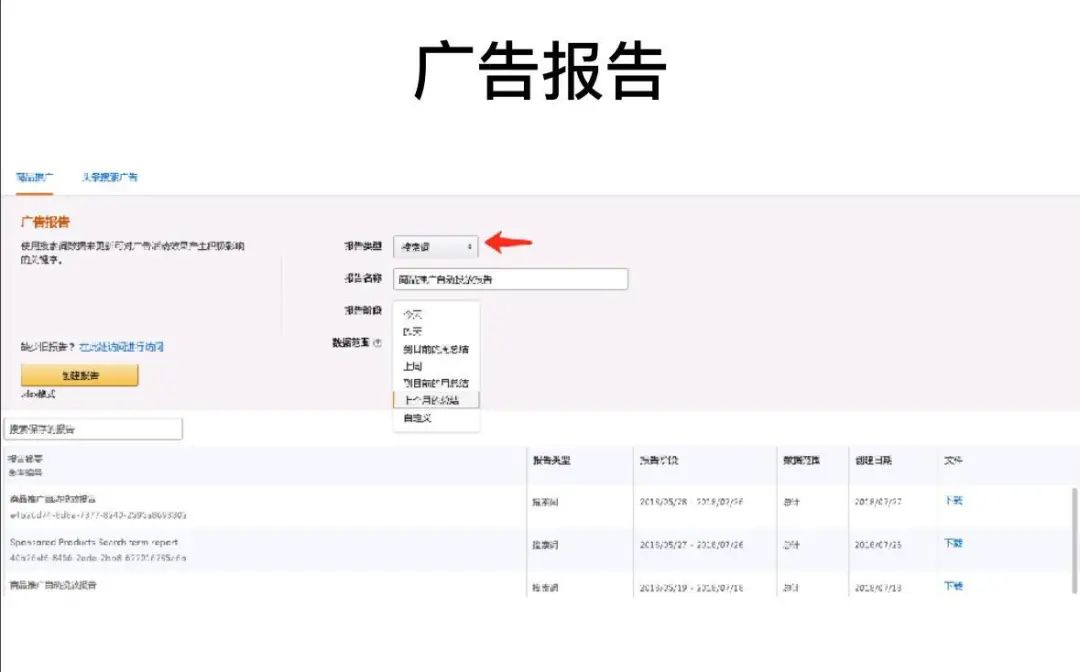The height and width of the screenshot is (672, 1080).
Task: Switch to the 头条搜索广告 tab
Action: [x=112, y=176]
